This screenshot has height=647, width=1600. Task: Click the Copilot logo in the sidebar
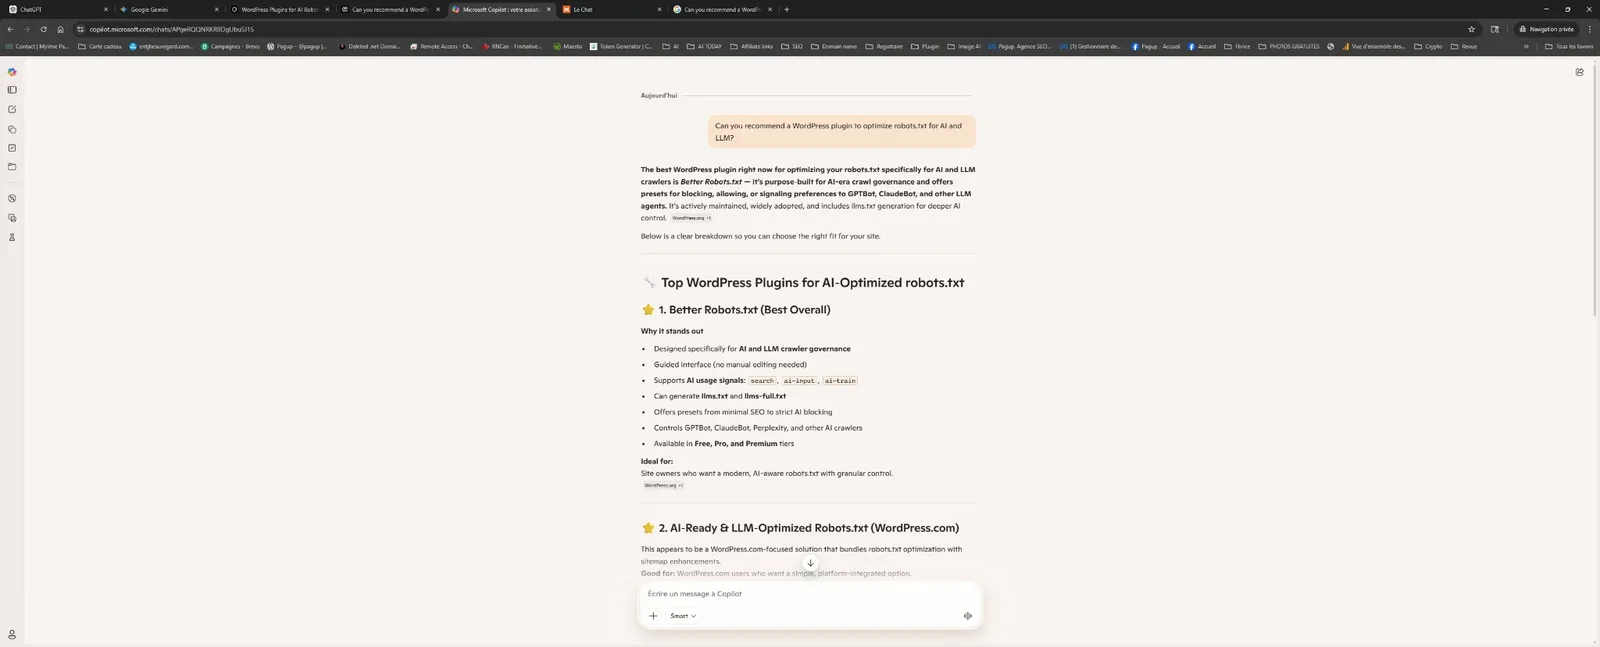coord(12,72)
